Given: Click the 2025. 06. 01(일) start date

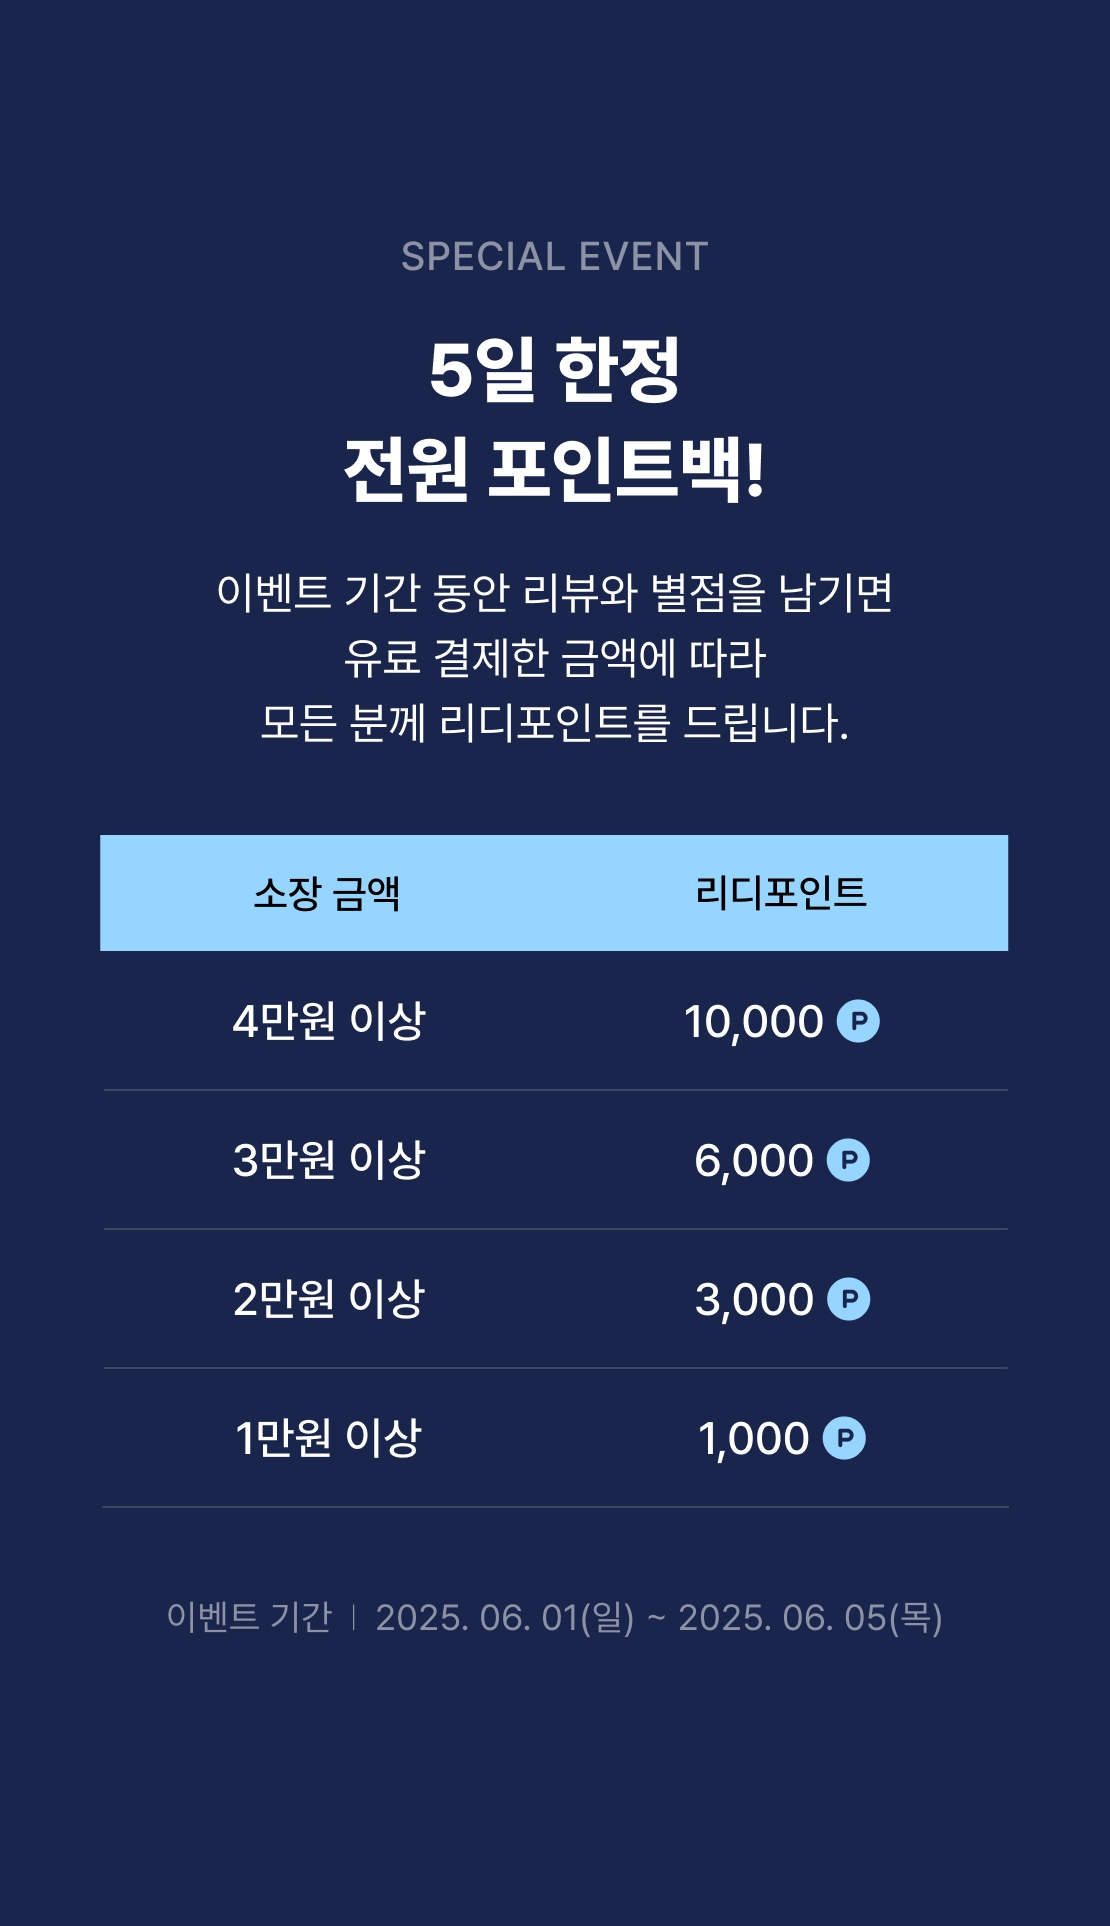Looking at the screenshot, I should click(505, 1618).
